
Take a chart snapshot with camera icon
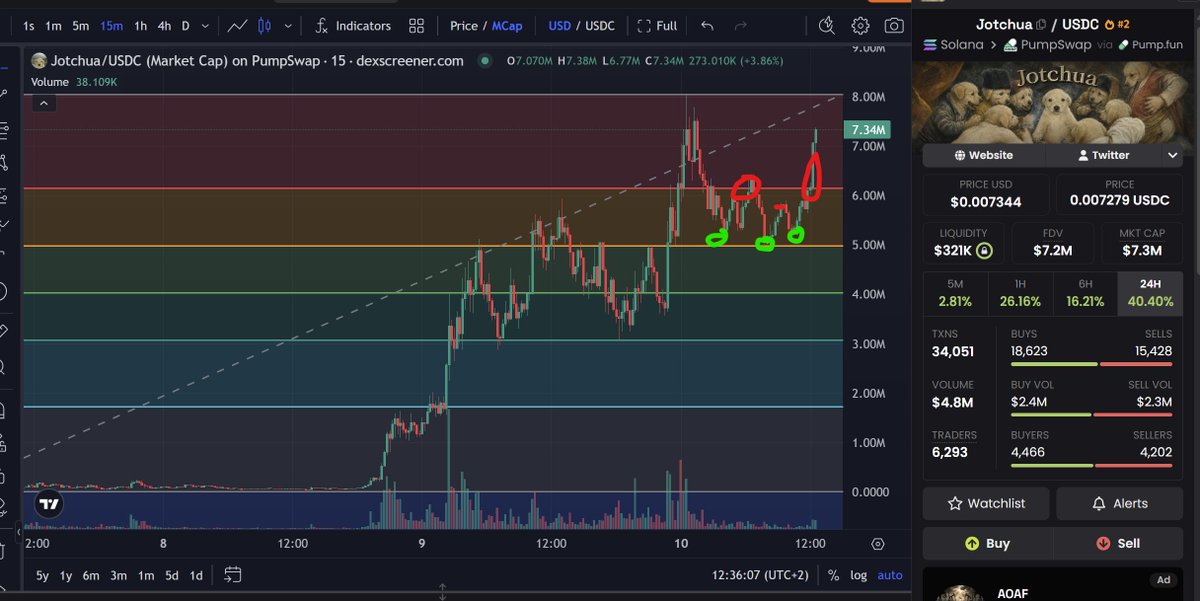pyautogui.click(x=894, y=26)
